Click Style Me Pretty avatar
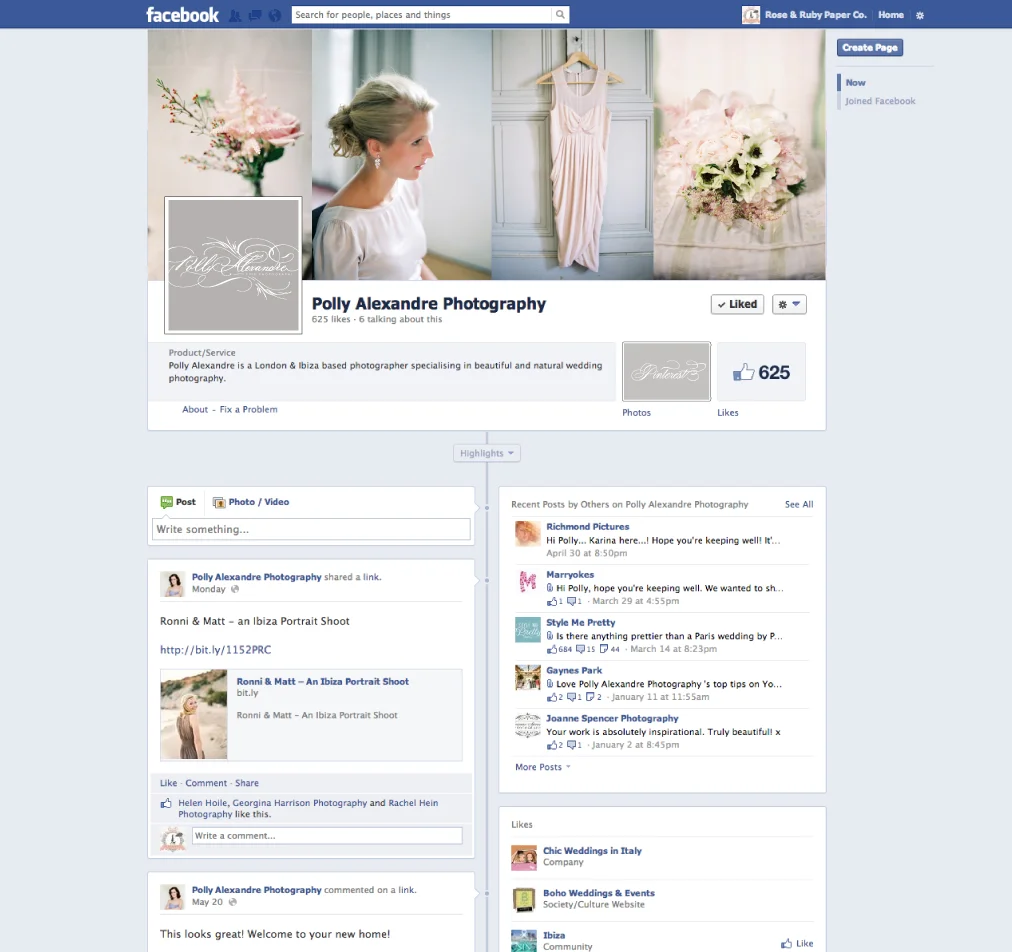This screenshot has height=952, width=1012. [x=527, y=629]
